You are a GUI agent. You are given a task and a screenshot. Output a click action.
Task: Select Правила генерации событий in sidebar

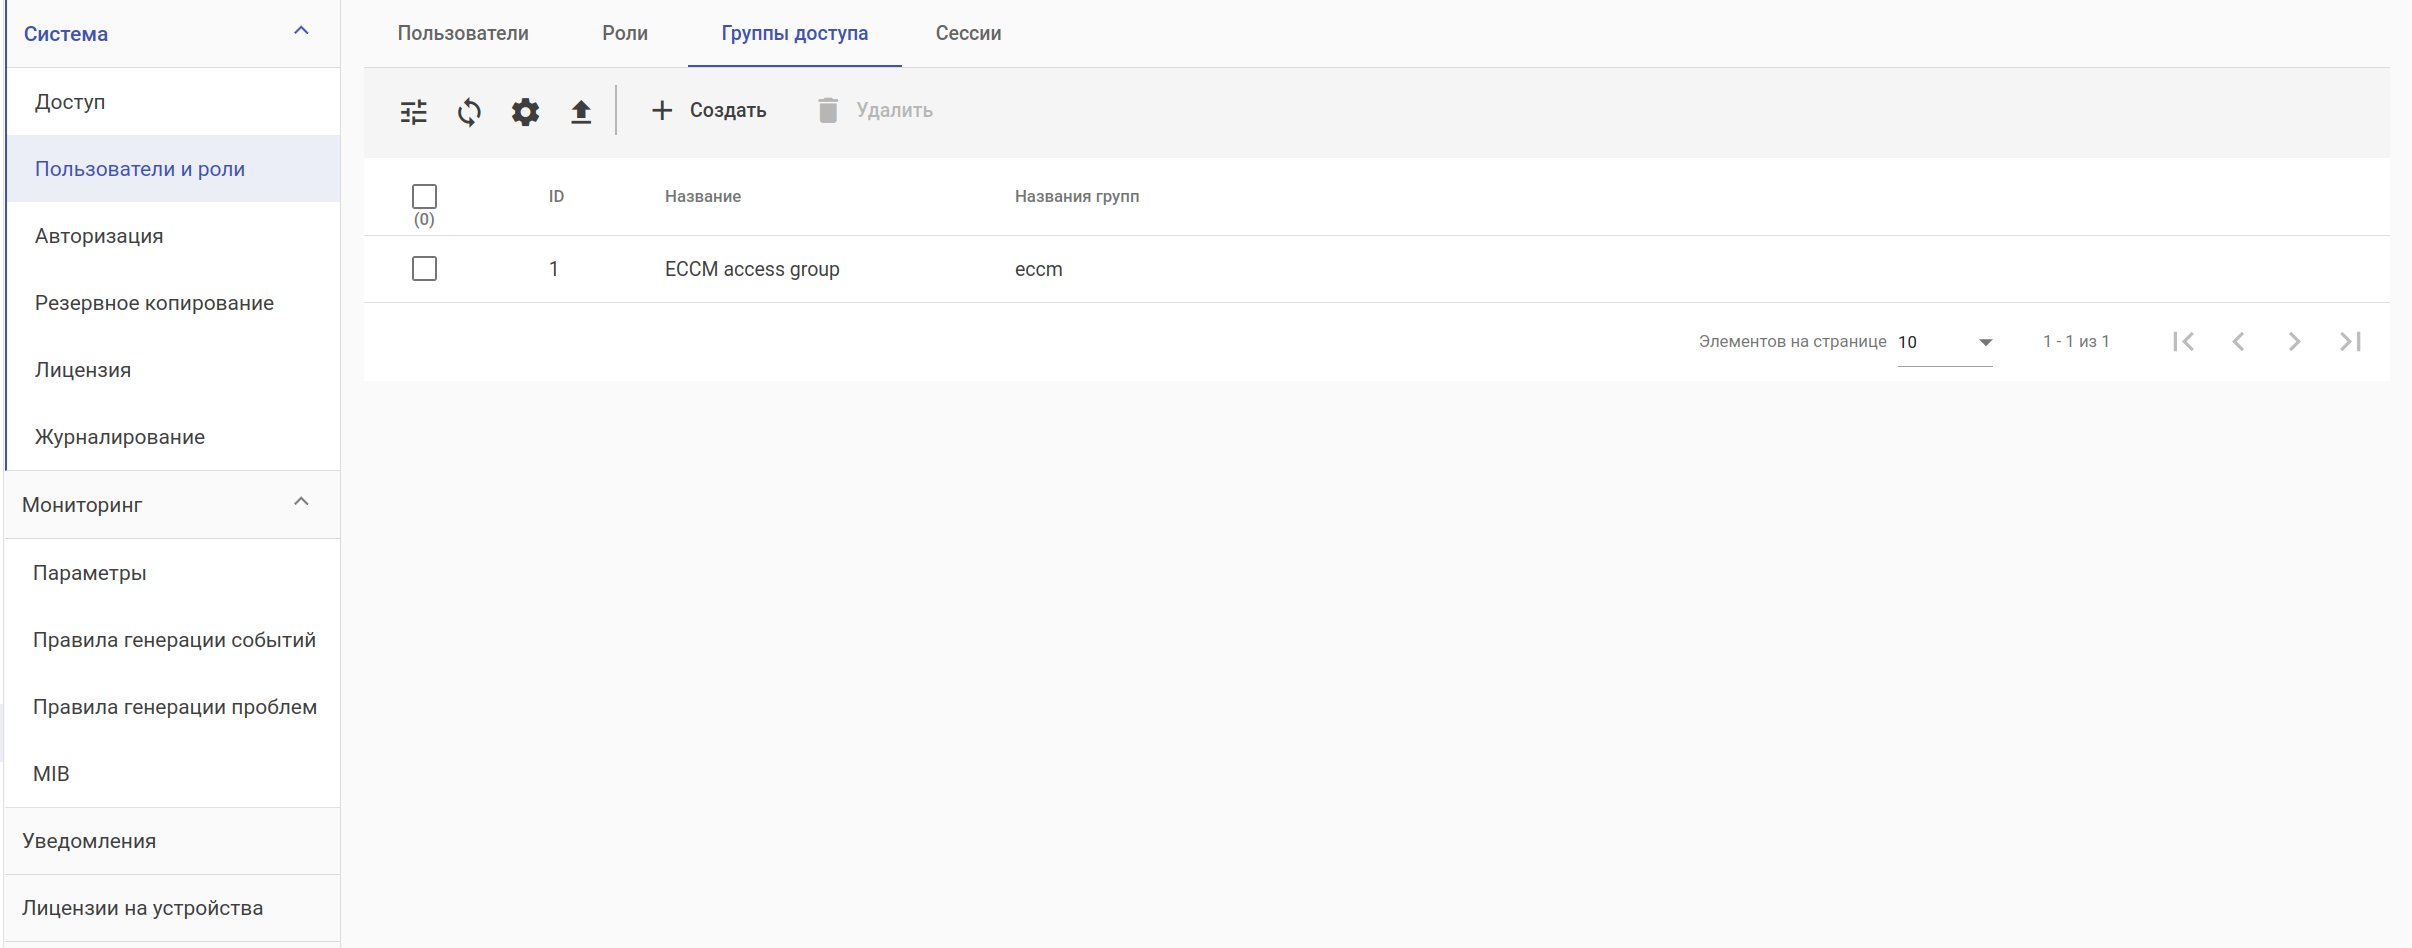[174, 640]
